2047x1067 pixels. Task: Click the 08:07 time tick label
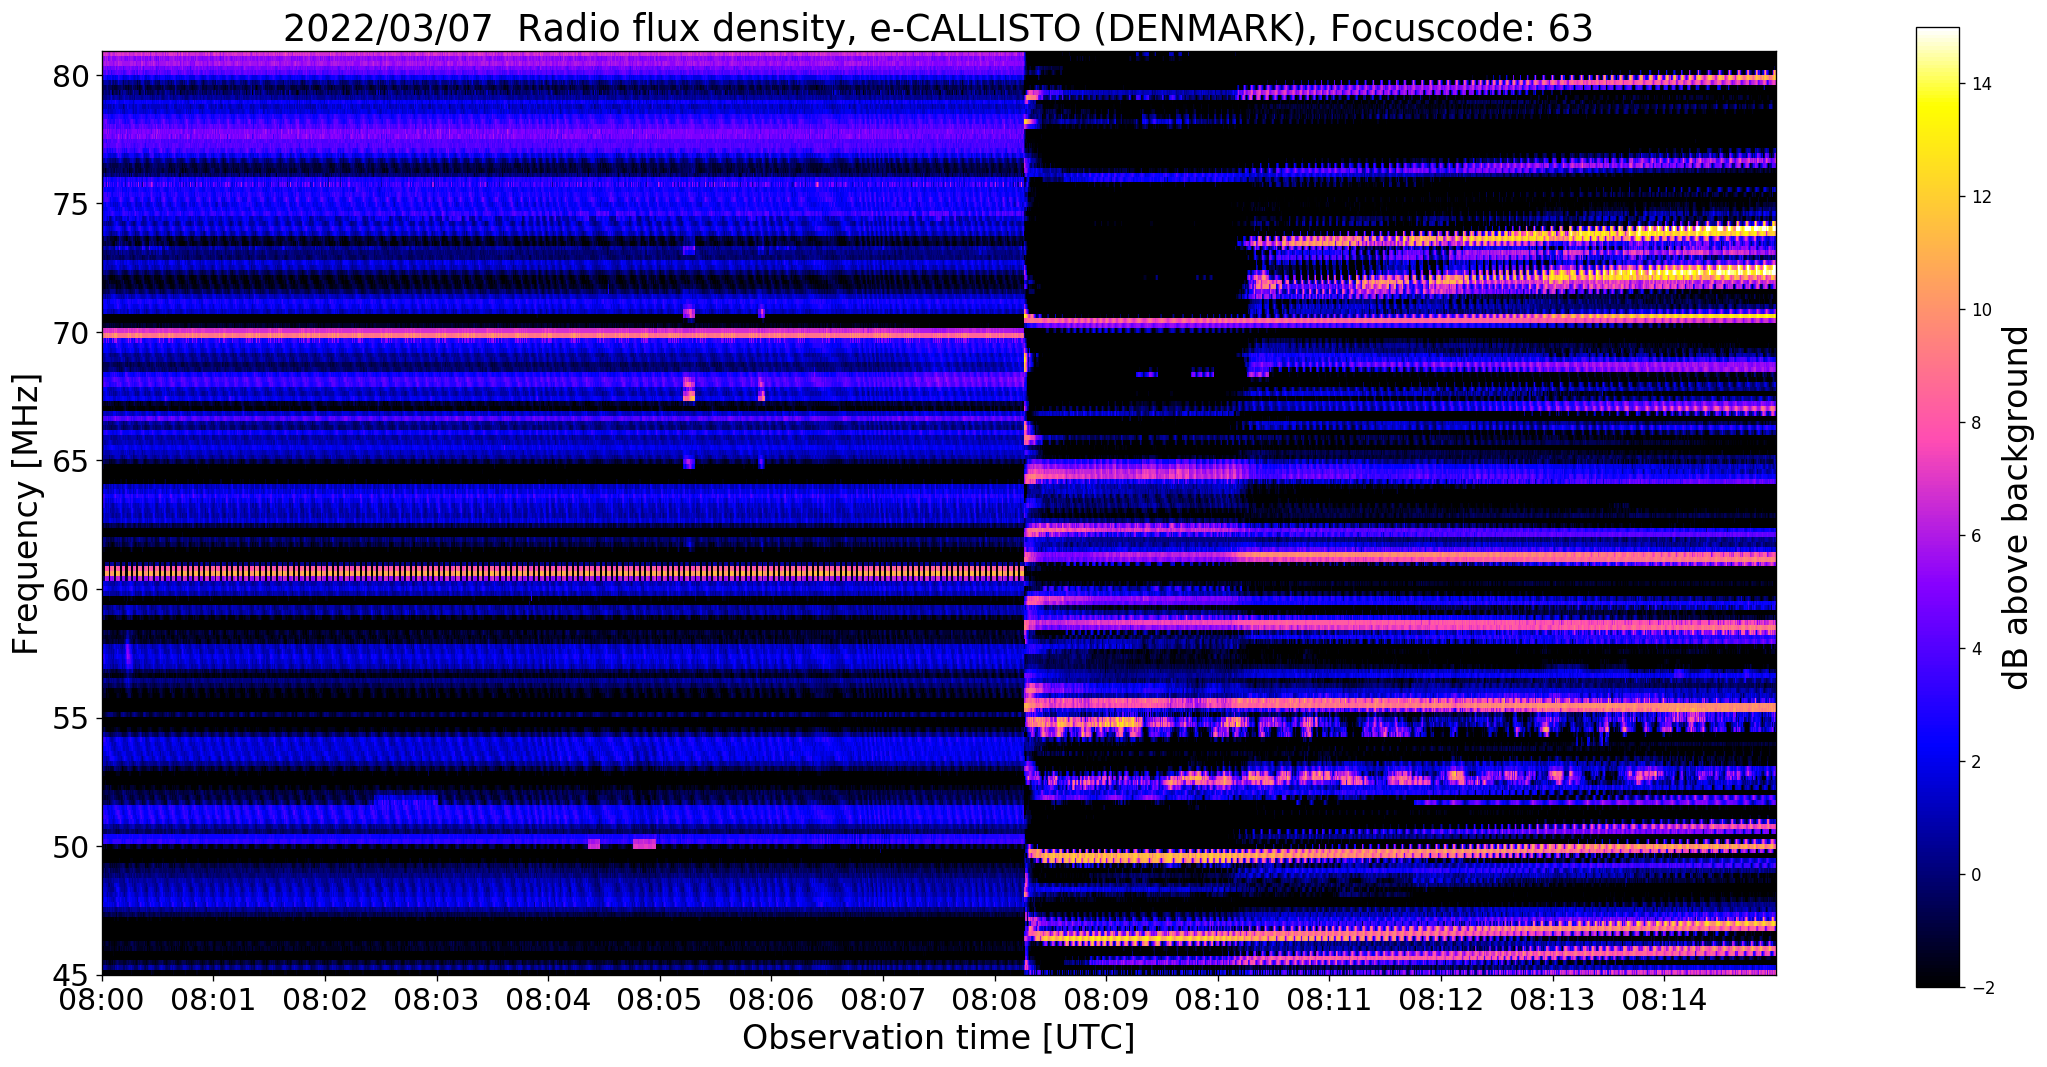pyautogui.click(x=883, y=999)
